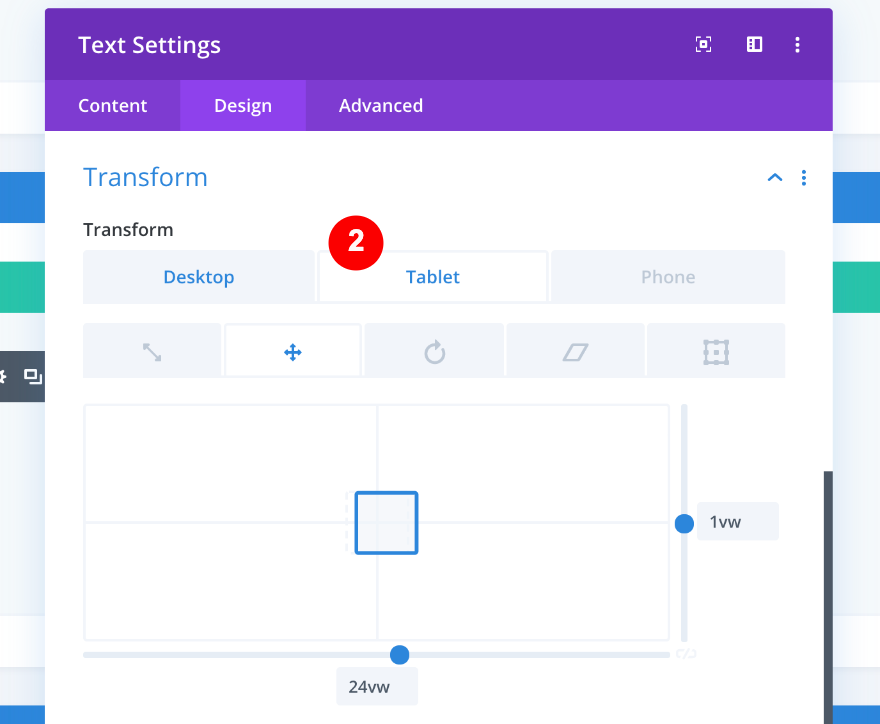Select the Scale transform tool

(x=152, y=350)
